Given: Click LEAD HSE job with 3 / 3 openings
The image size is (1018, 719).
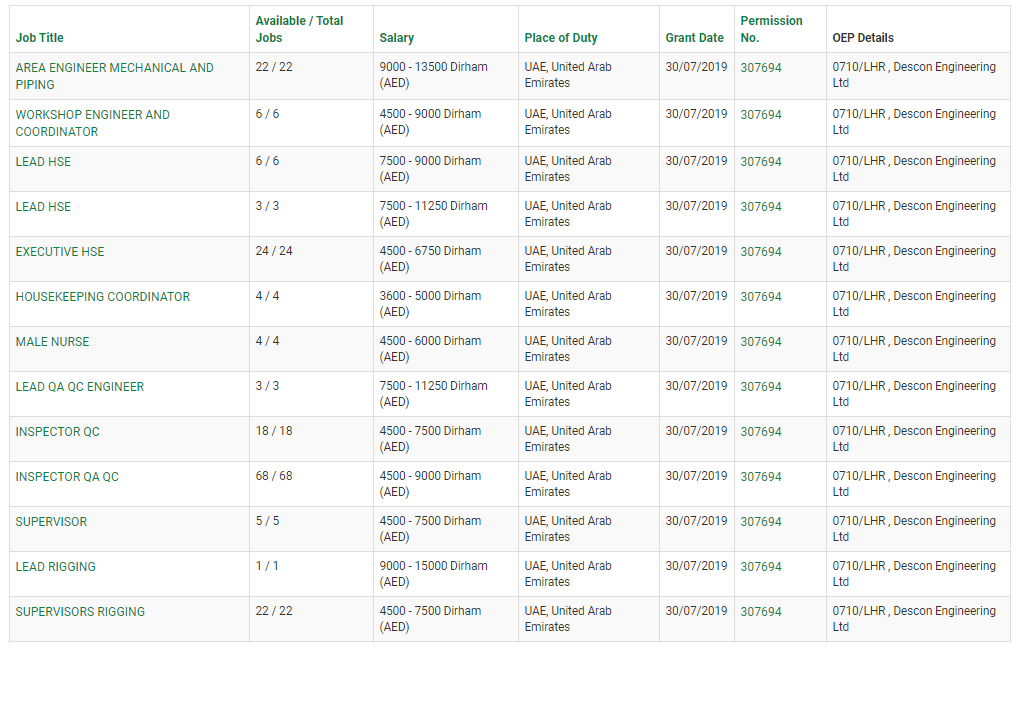Looking at the screenshot, I should pos(43,207).
